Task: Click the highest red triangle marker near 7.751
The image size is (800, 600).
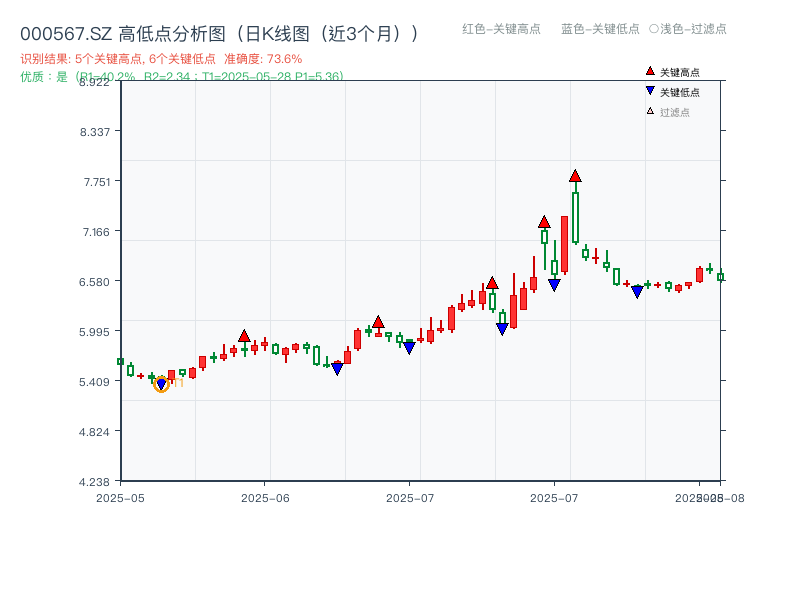Action: tap(575, 176)
